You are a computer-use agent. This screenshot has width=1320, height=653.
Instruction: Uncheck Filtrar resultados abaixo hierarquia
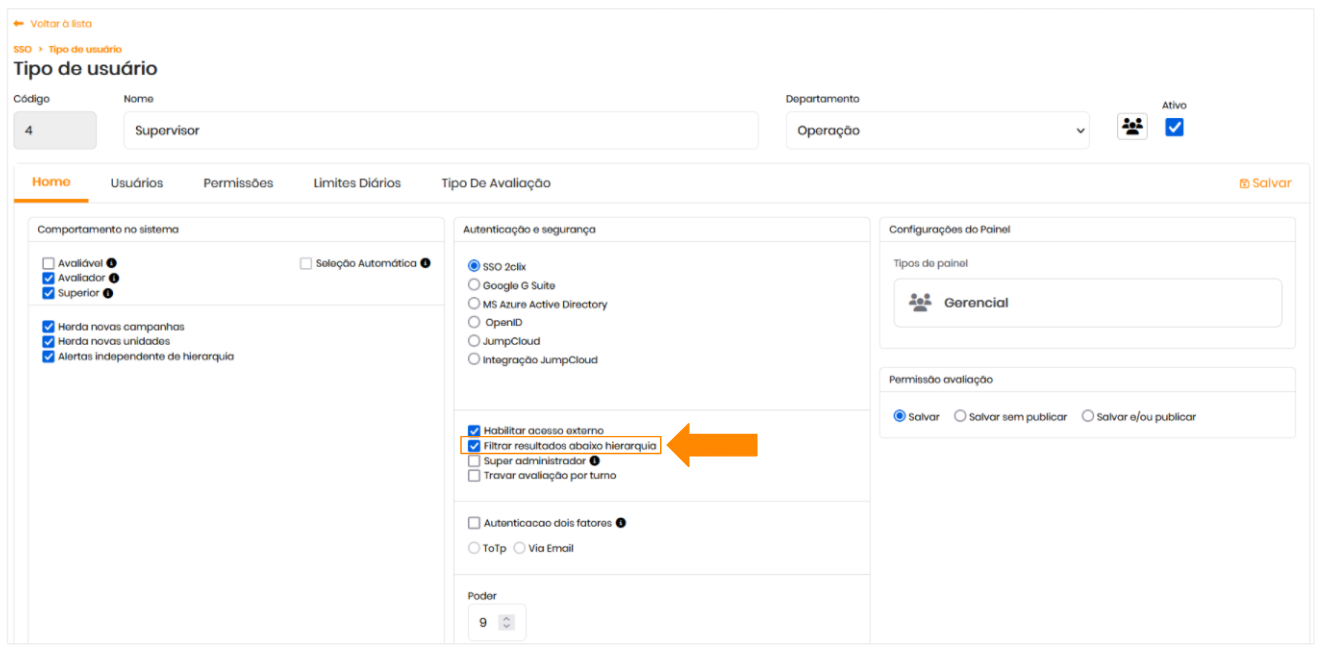474,446
